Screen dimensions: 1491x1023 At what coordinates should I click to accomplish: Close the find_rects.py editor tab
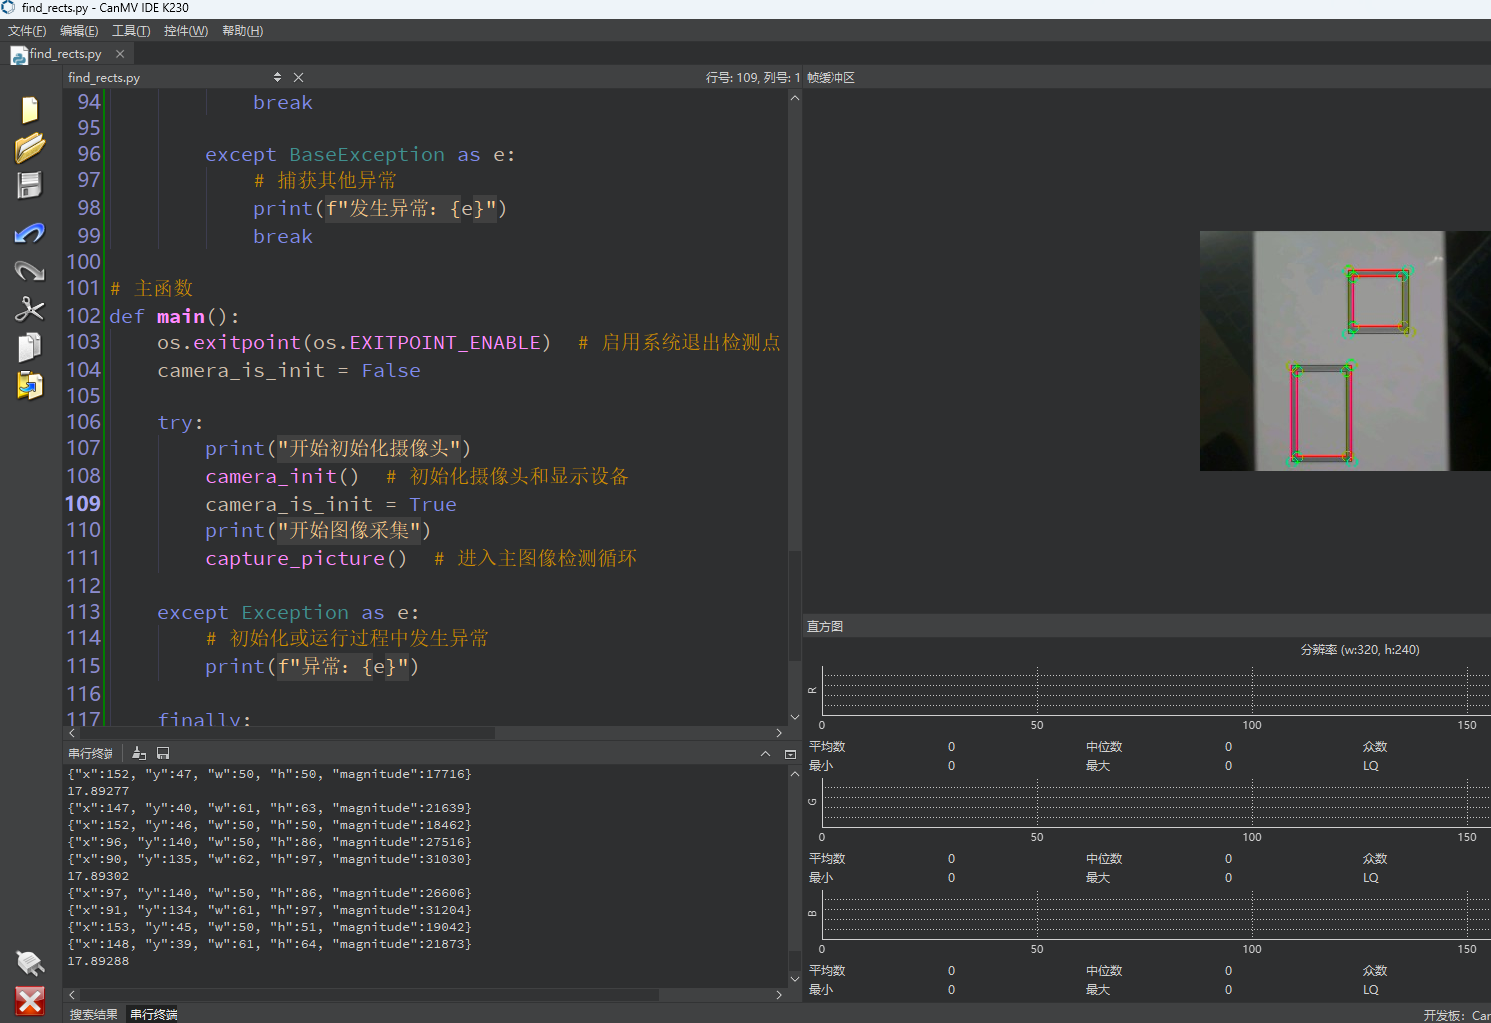pyautogui.click(x=120, y=54)
